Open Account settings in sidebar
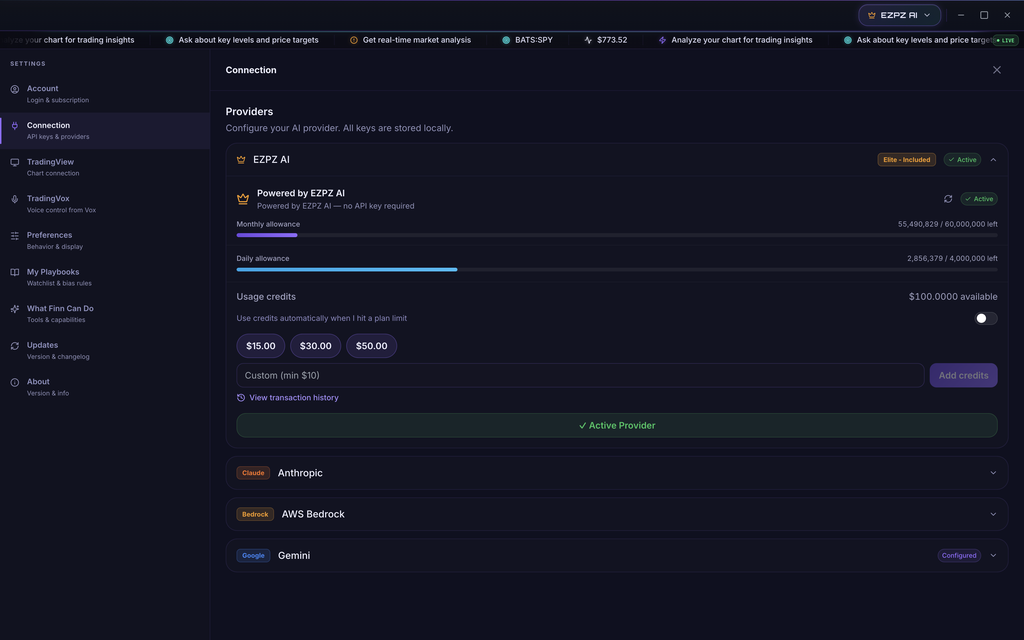The height and width of the screenshot is (640, 1024). [x=104, y=94]
